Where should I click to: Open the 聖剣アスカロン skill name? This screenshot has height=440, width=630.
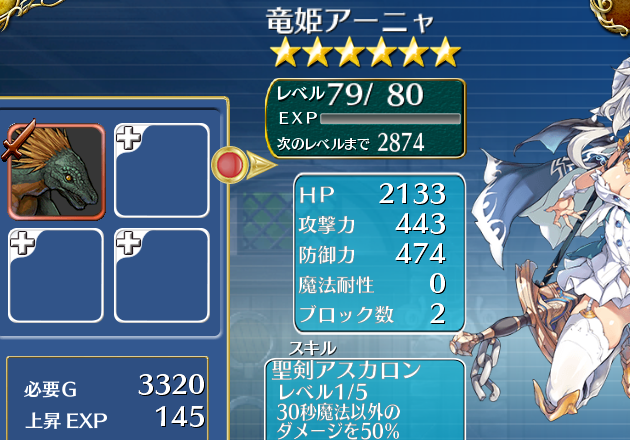[346, 370]
